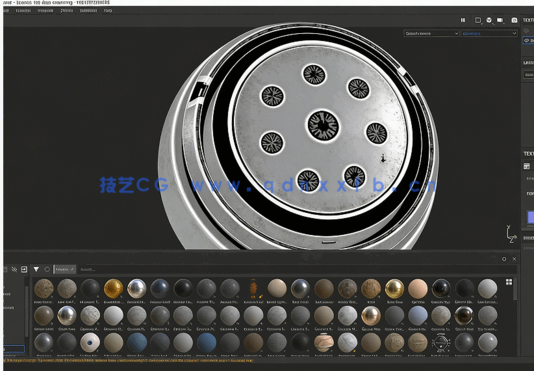Select the blue-outlined category in assets sidebar
Image resolution: width=534 pixels, height=371 pixels.
tap(14, 349)
